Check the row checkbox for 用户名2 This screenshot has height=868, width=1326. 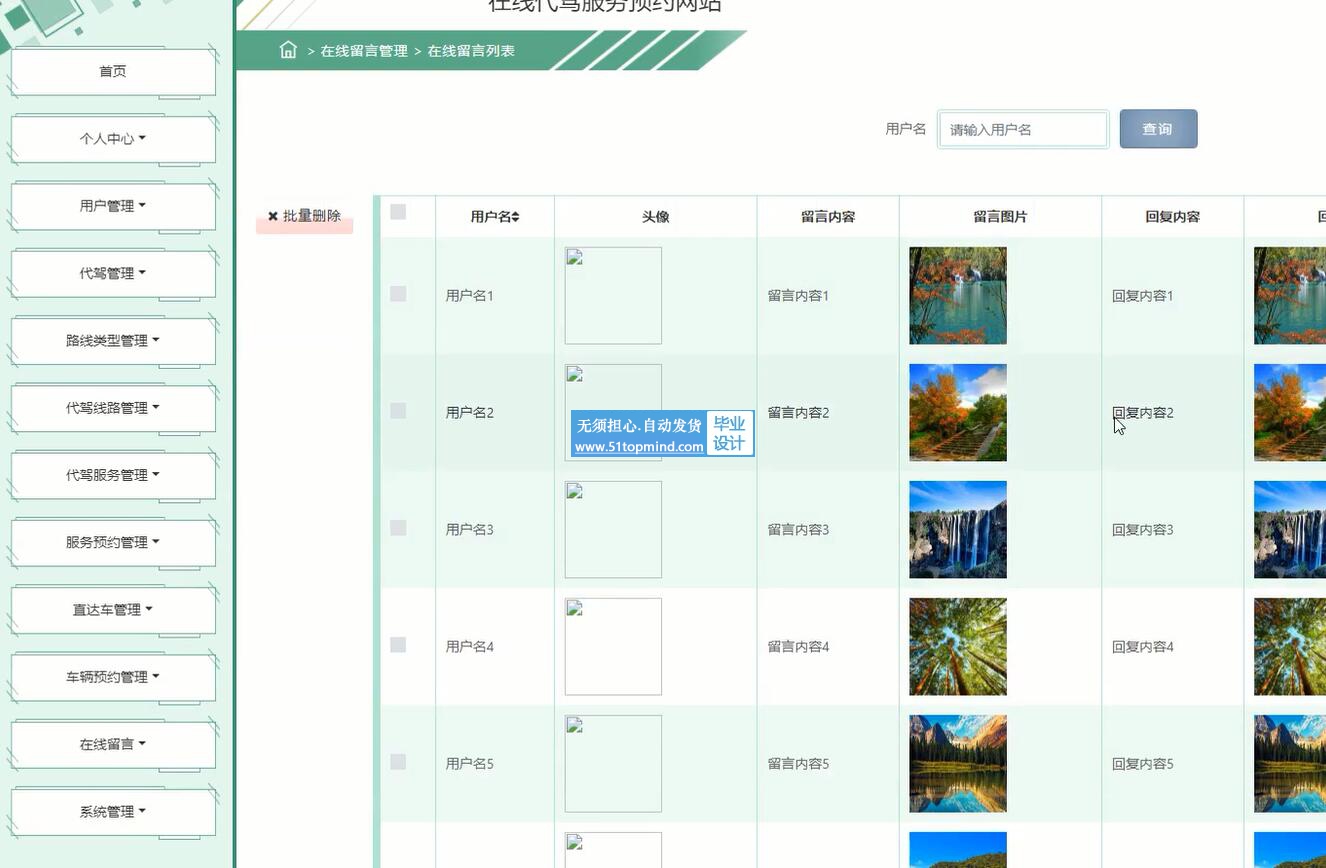[x=398, y=411]
